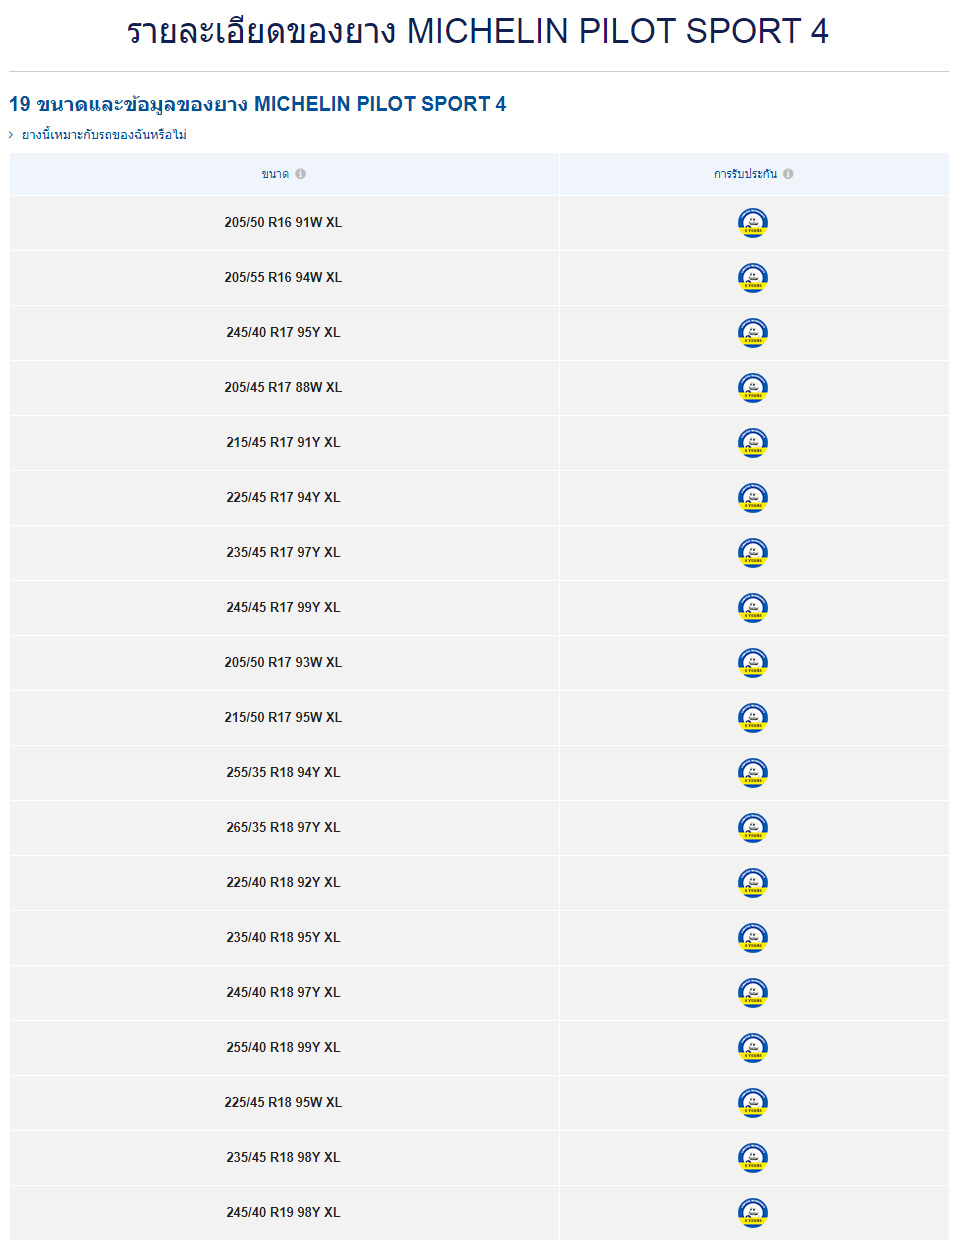Select warranty badge for 205/50 R17 93W XL
This screenshot has height=1256, width=964.
click(x=753, y=663)
